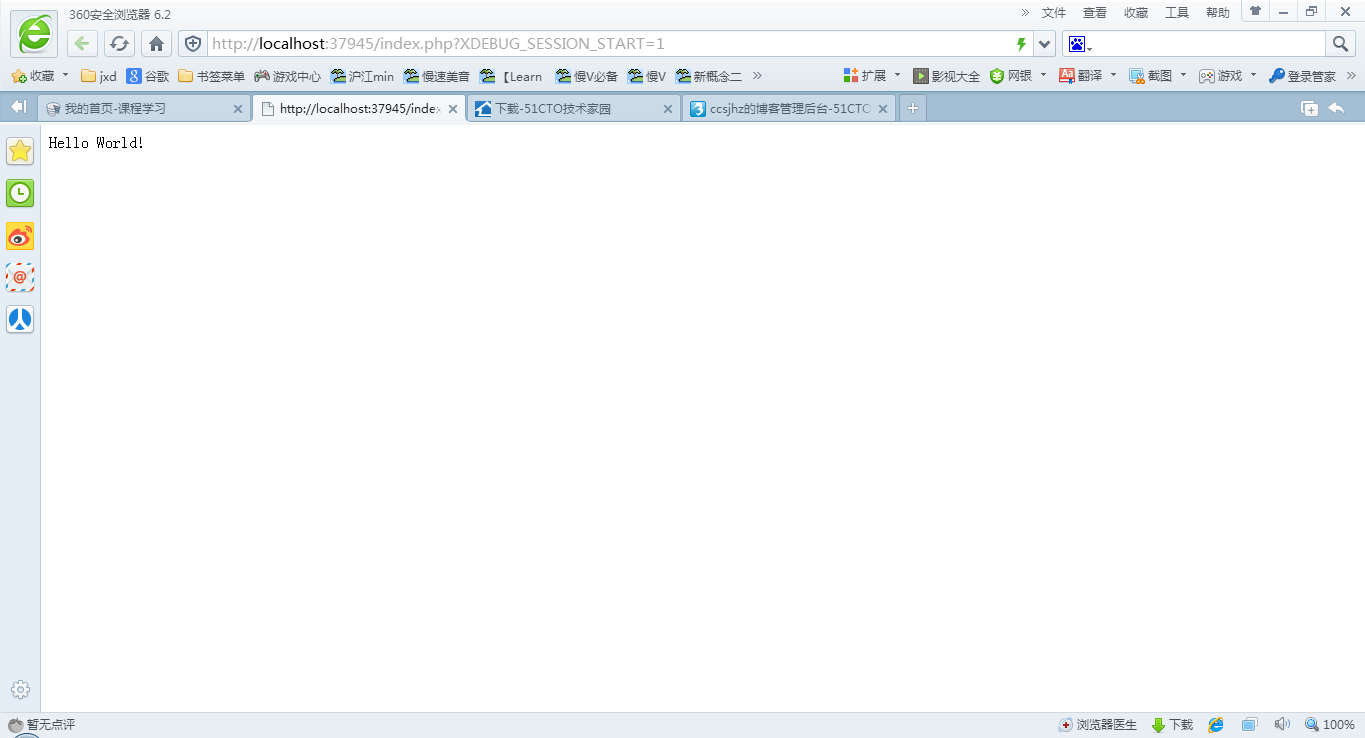The width and height of the screenshot is (1365, 738).
Task: Open the 翻译 translate dropdown
Action: pos(1086,75)
